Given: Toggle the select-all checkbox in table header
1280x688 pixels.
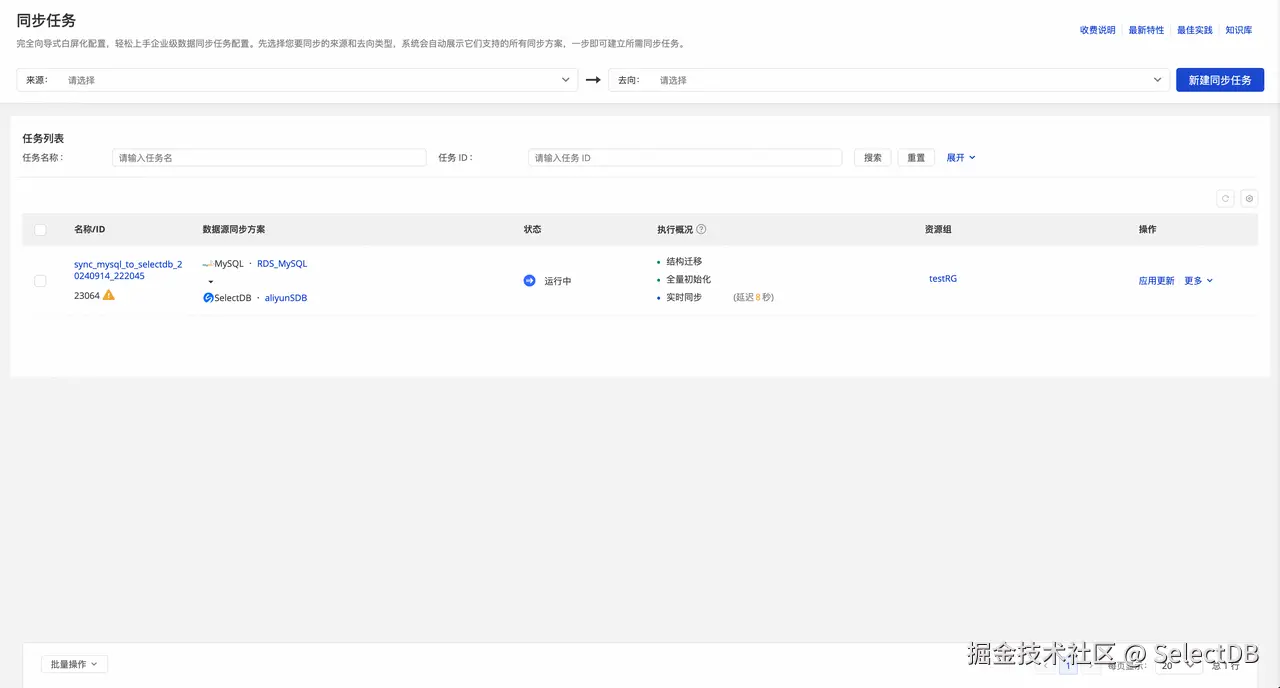Looking at the screenshot, I should click(40, 230).
